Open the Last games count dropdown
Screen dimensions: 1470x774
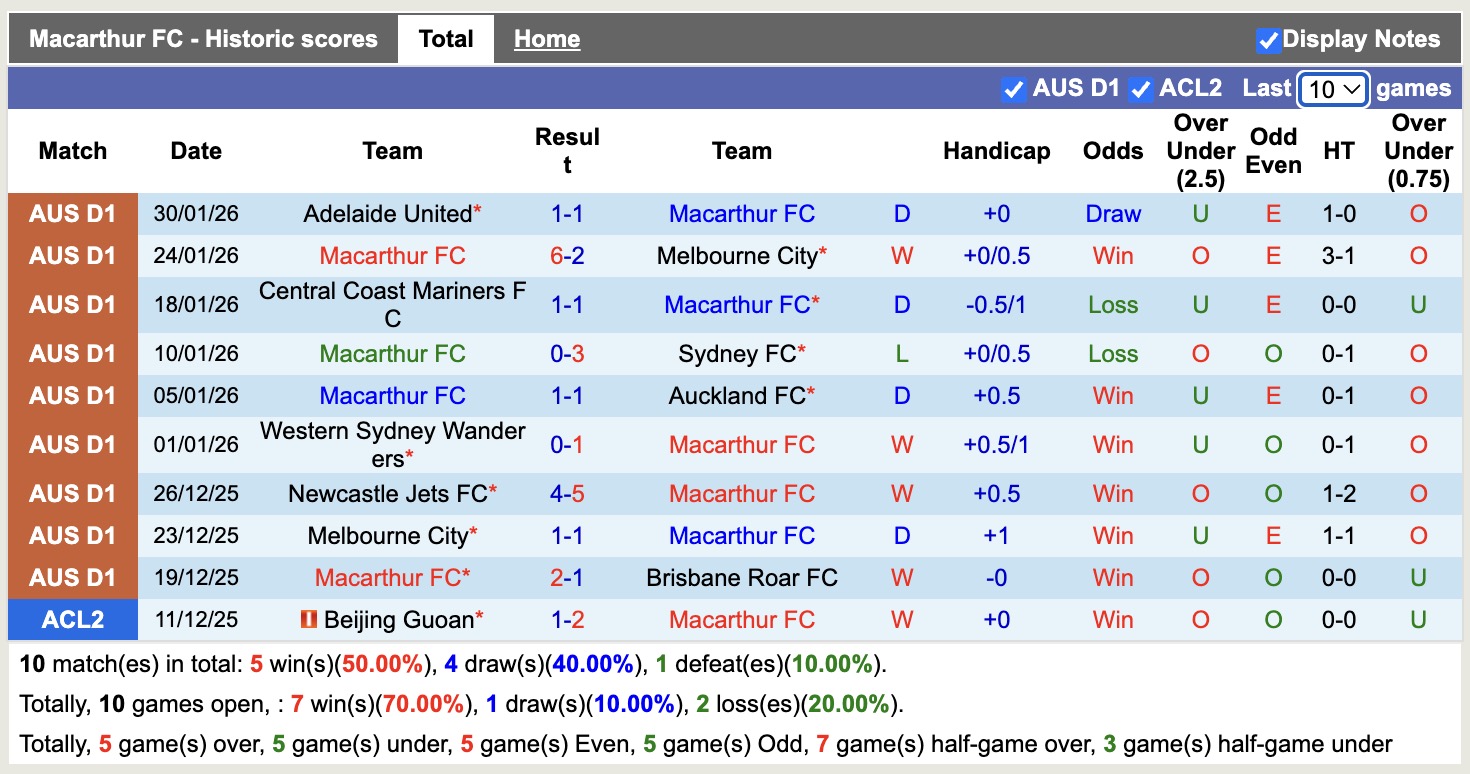(x=1333, y=89)
